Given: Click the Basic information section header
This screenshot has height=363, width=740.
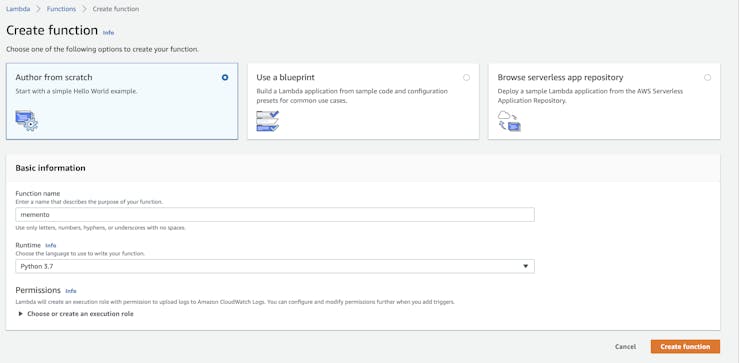Looking at the screenshot, I should [50, 168].
